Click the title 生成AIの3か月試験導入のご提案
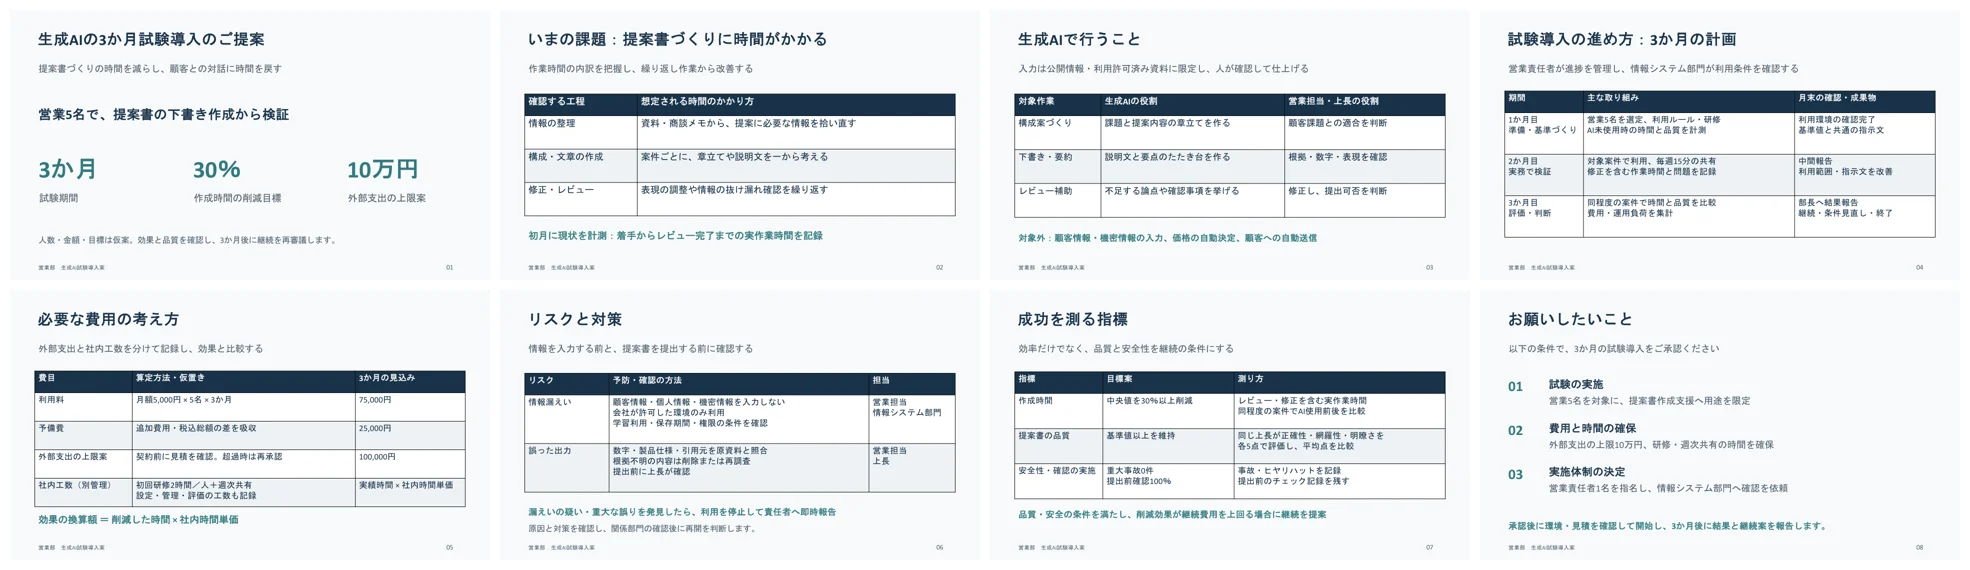The image size is (1970, 570). pyautogui.click(x=151, y=40)
